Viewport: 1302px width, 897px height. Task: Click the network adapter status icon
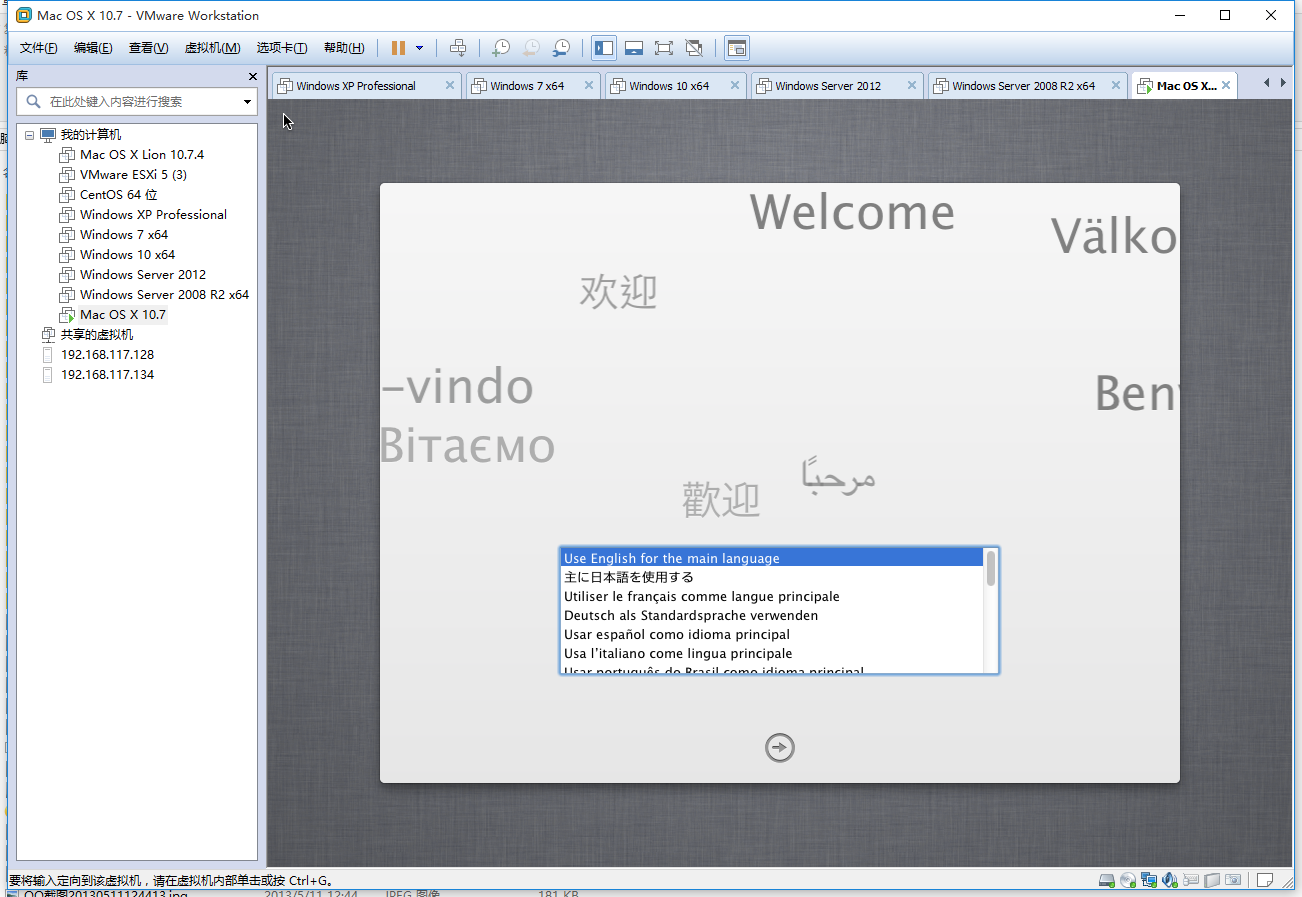point(1149,880)
